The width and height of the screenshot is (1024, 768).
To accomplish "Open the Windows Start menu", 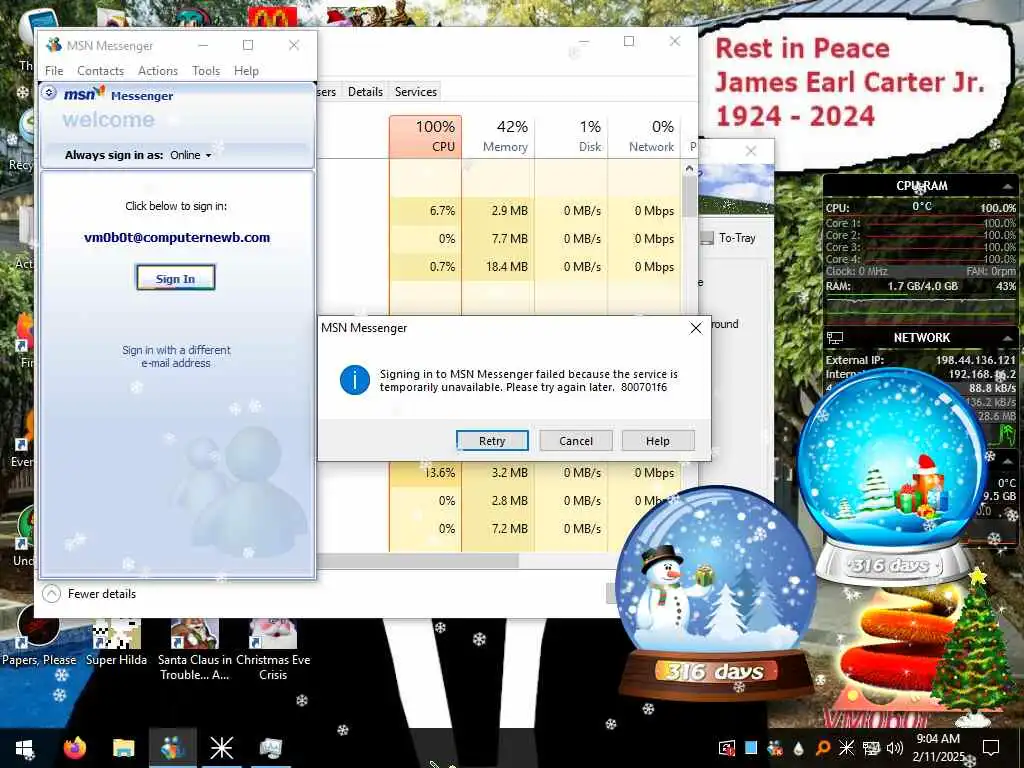I will pos(25,748).
